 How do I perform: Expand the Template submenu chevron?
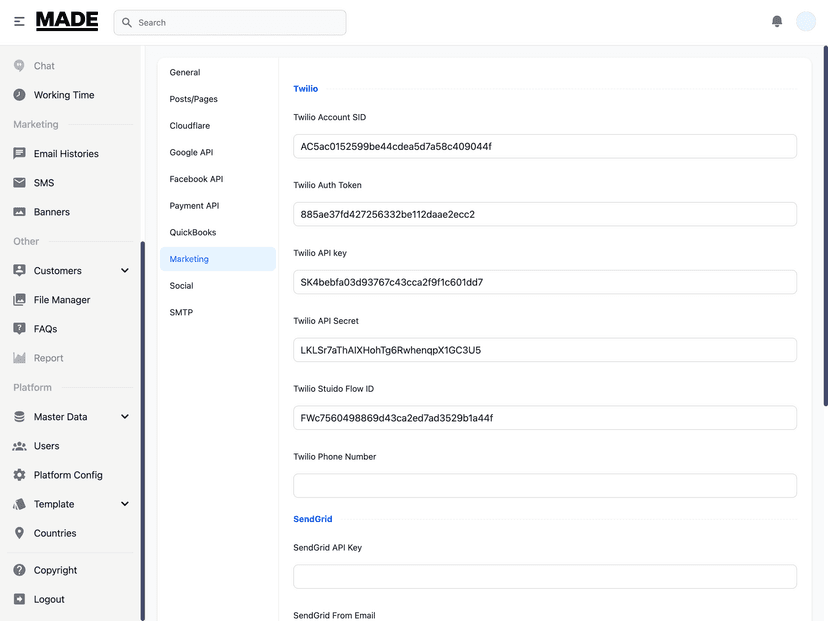(125, 504)
